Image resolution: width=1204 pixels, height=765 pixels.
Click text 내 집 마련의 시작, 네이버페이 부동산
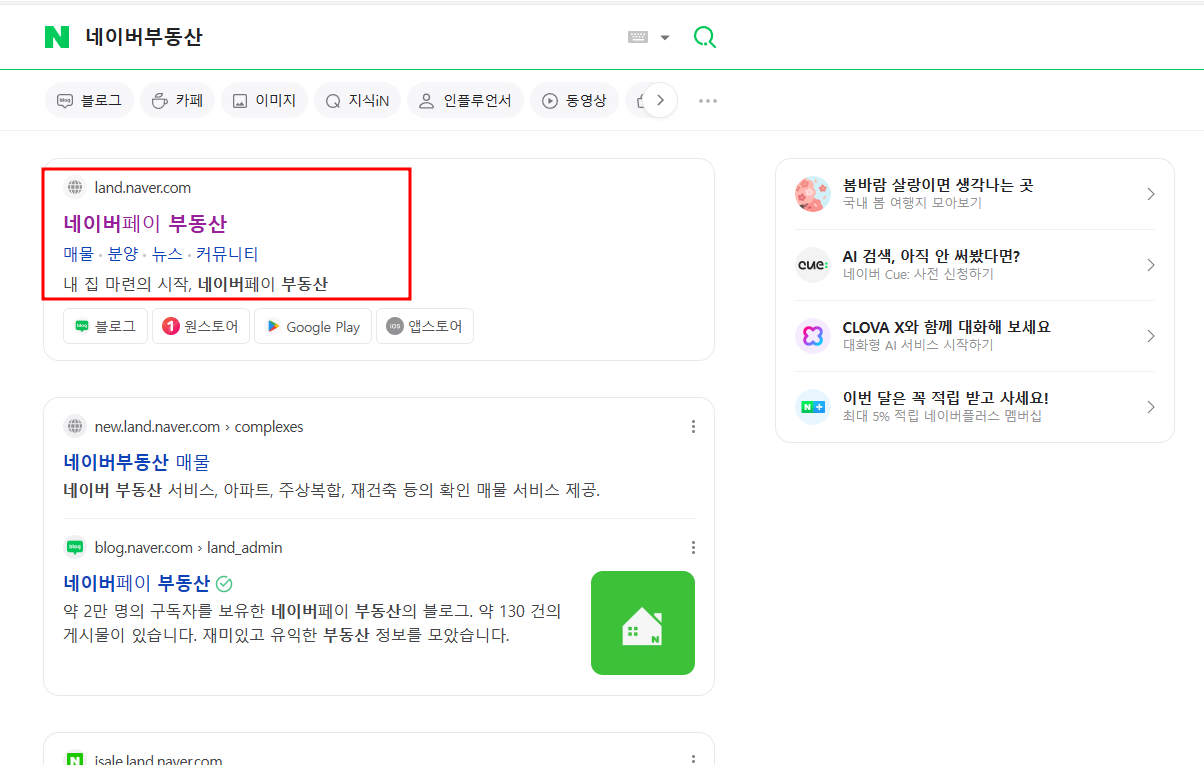coord(196,284)
